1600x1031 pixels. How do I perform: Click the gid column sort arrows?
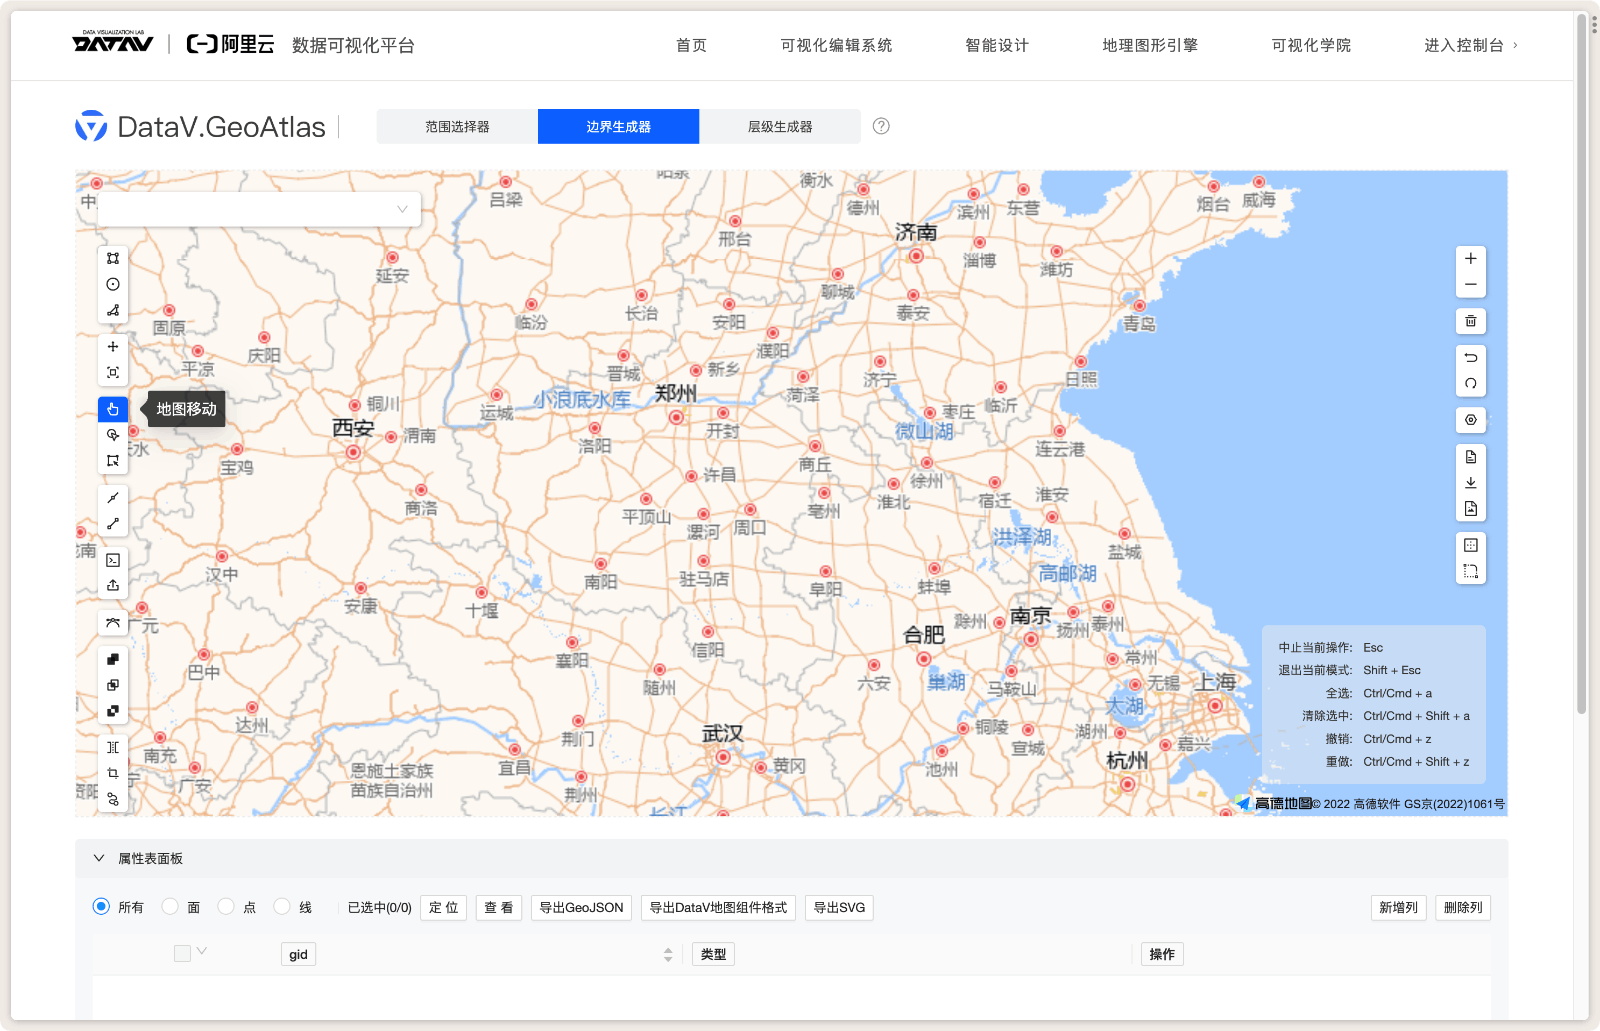pos(665,954)
